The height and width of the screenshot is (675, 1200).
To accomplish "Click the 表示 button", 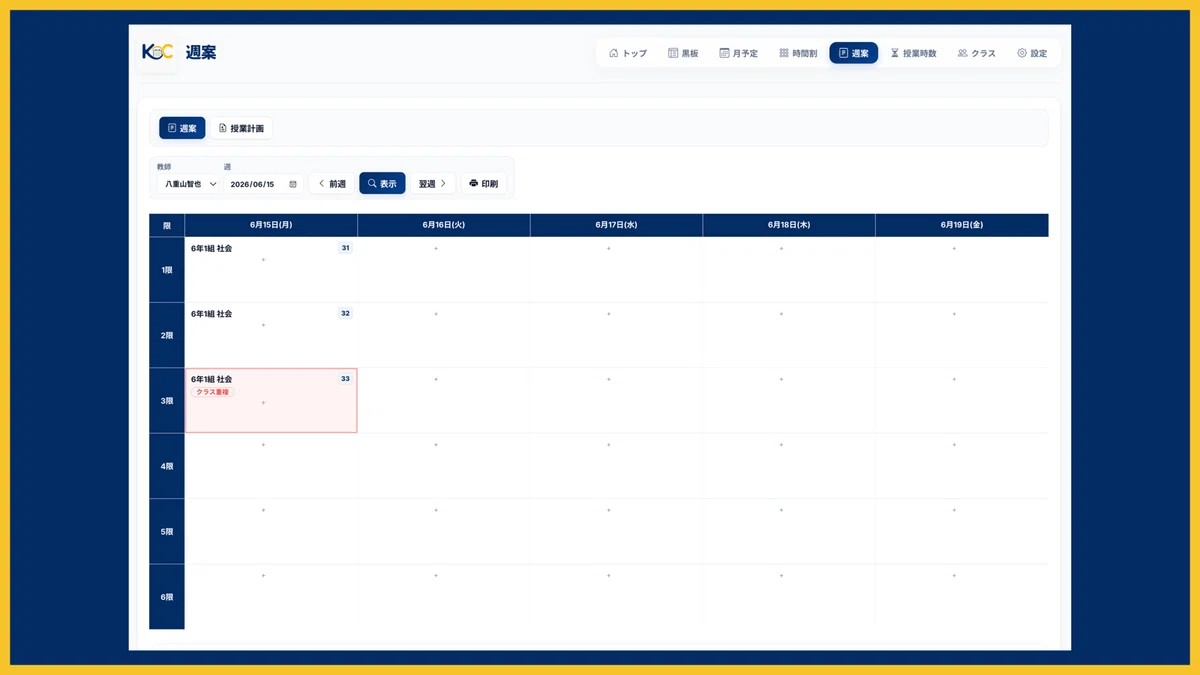I will tap(382, 184).
